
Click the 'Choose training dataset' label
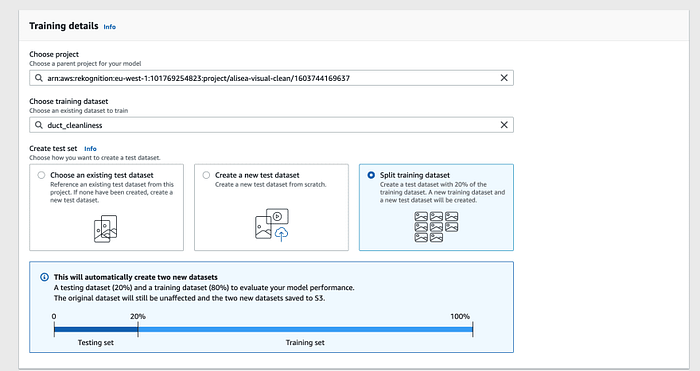pos(69,101)
